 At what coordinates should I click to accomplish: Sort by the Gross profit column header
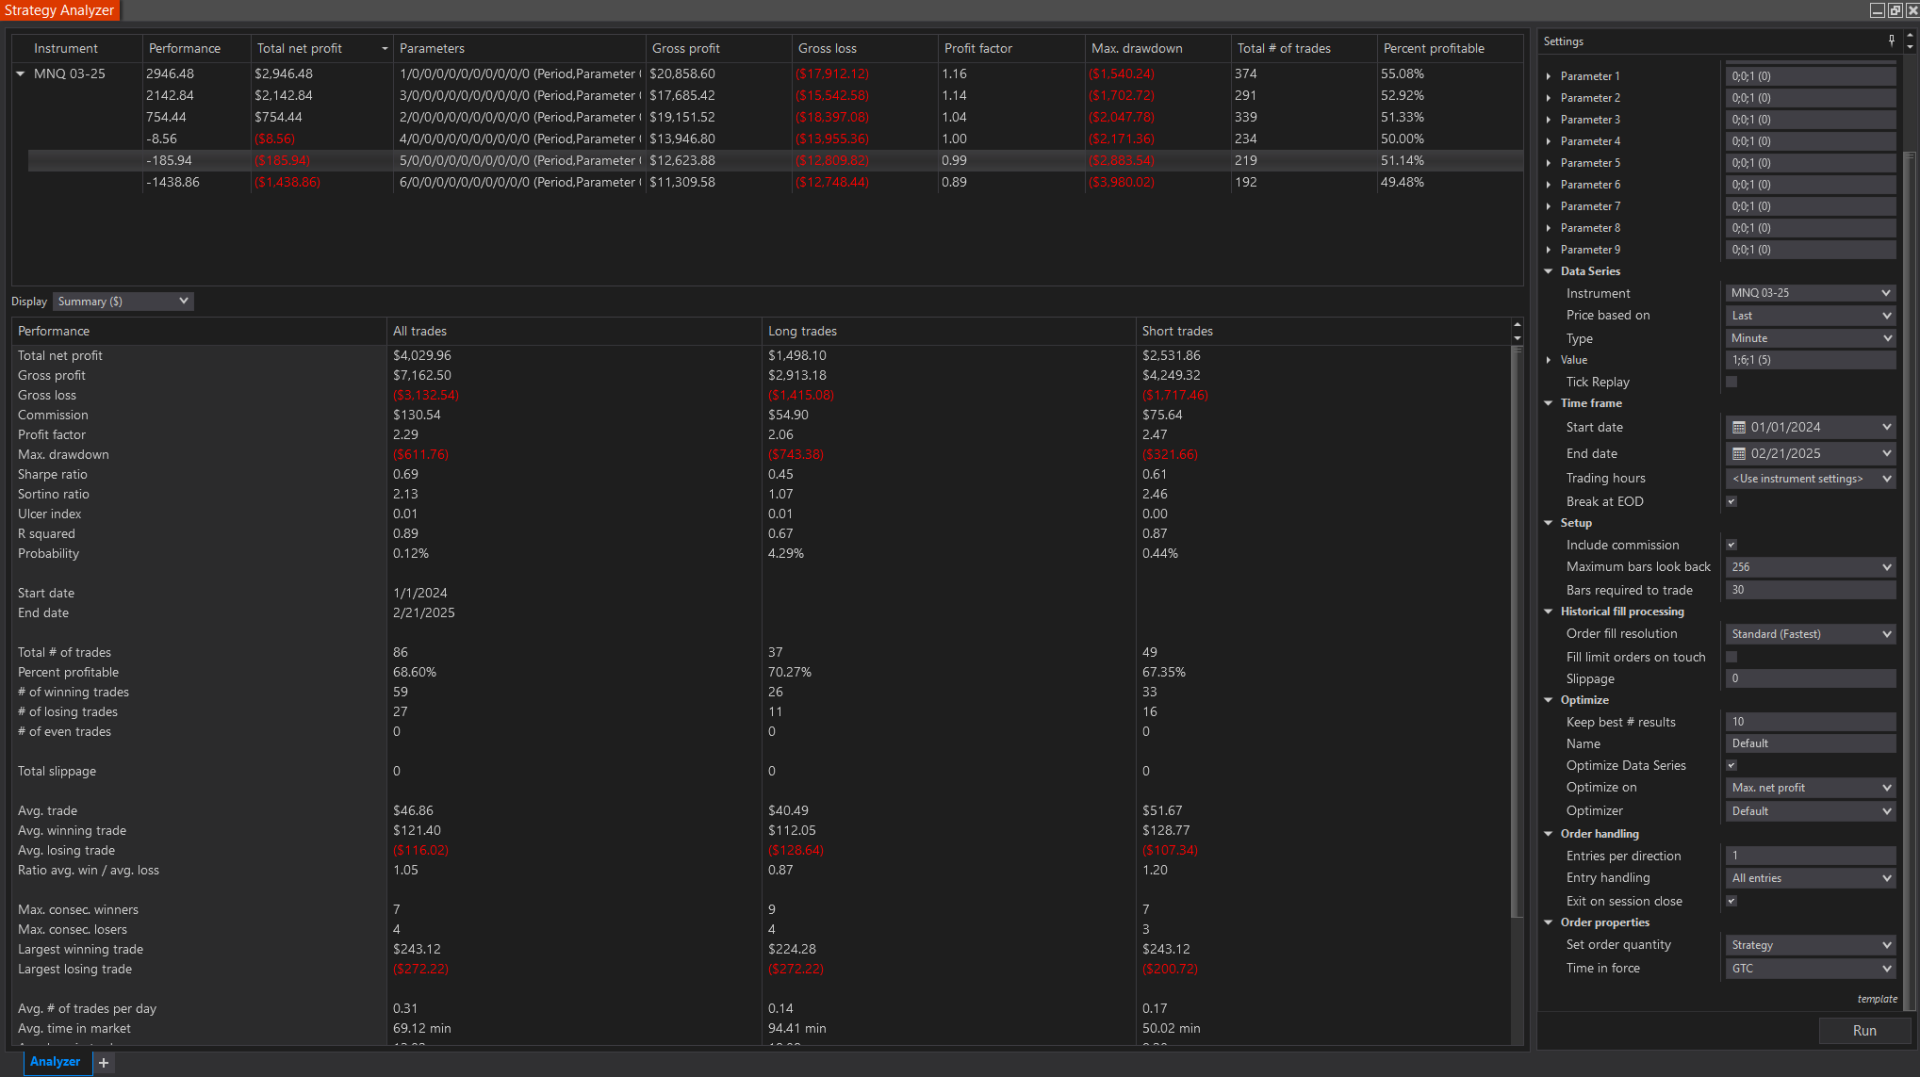[719, 49]
